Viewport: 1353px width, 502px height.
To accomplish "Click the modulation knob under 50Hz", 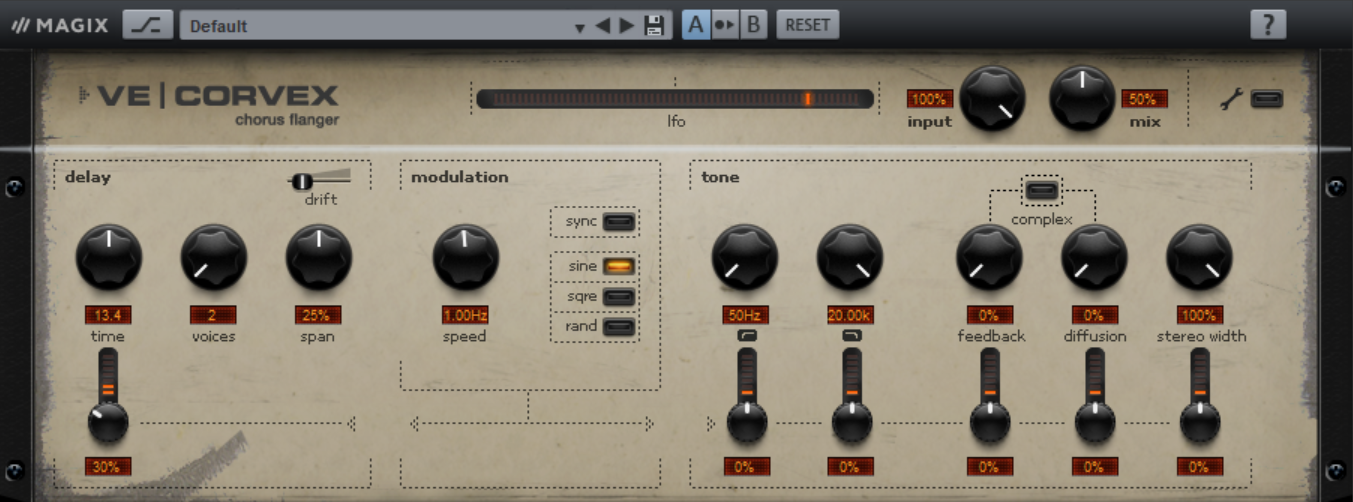I will (x=747, y=423).
